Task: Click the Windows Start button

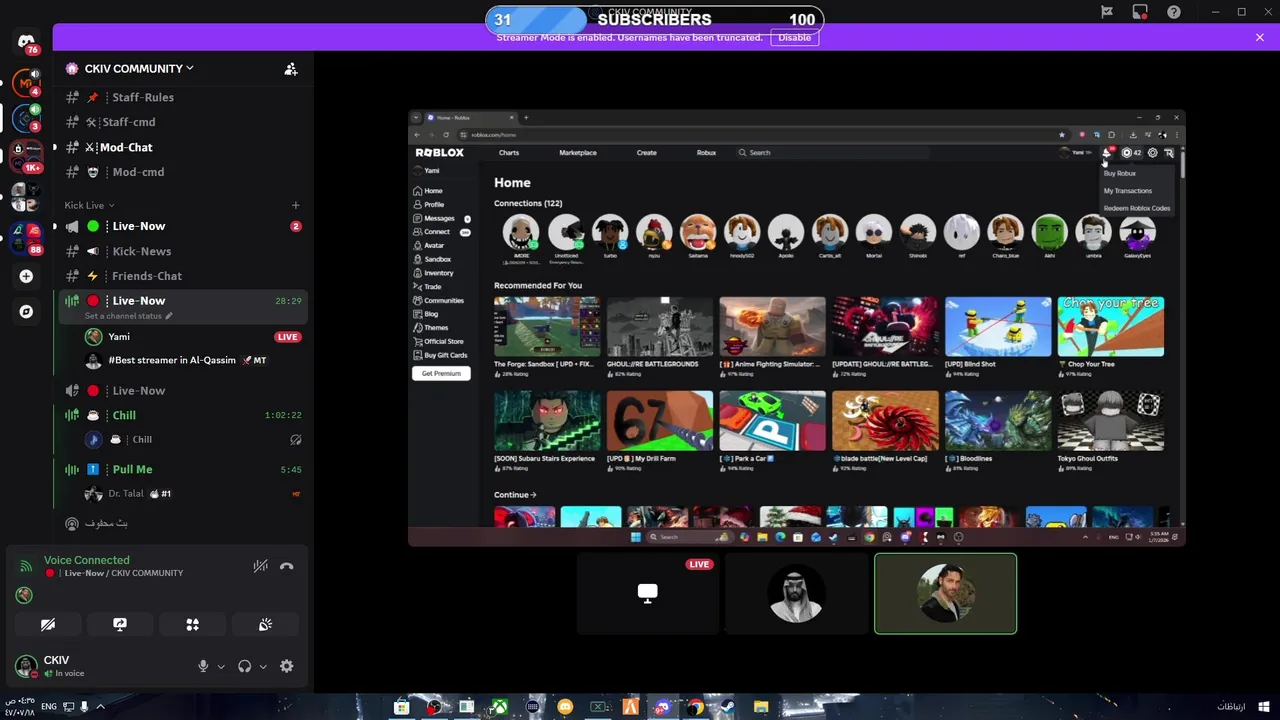Action: coord(1265,707)
